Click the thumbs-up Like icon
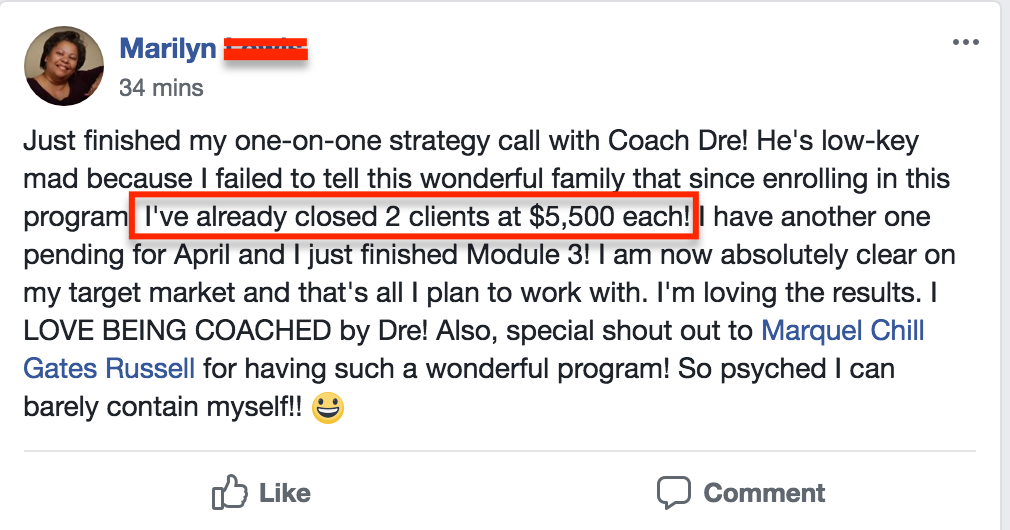The image size is (1010, 530). [230, 493]
